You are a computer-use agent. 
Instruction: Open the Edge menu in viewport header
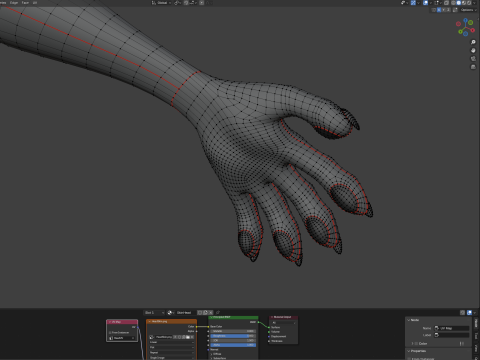(14, 3)
